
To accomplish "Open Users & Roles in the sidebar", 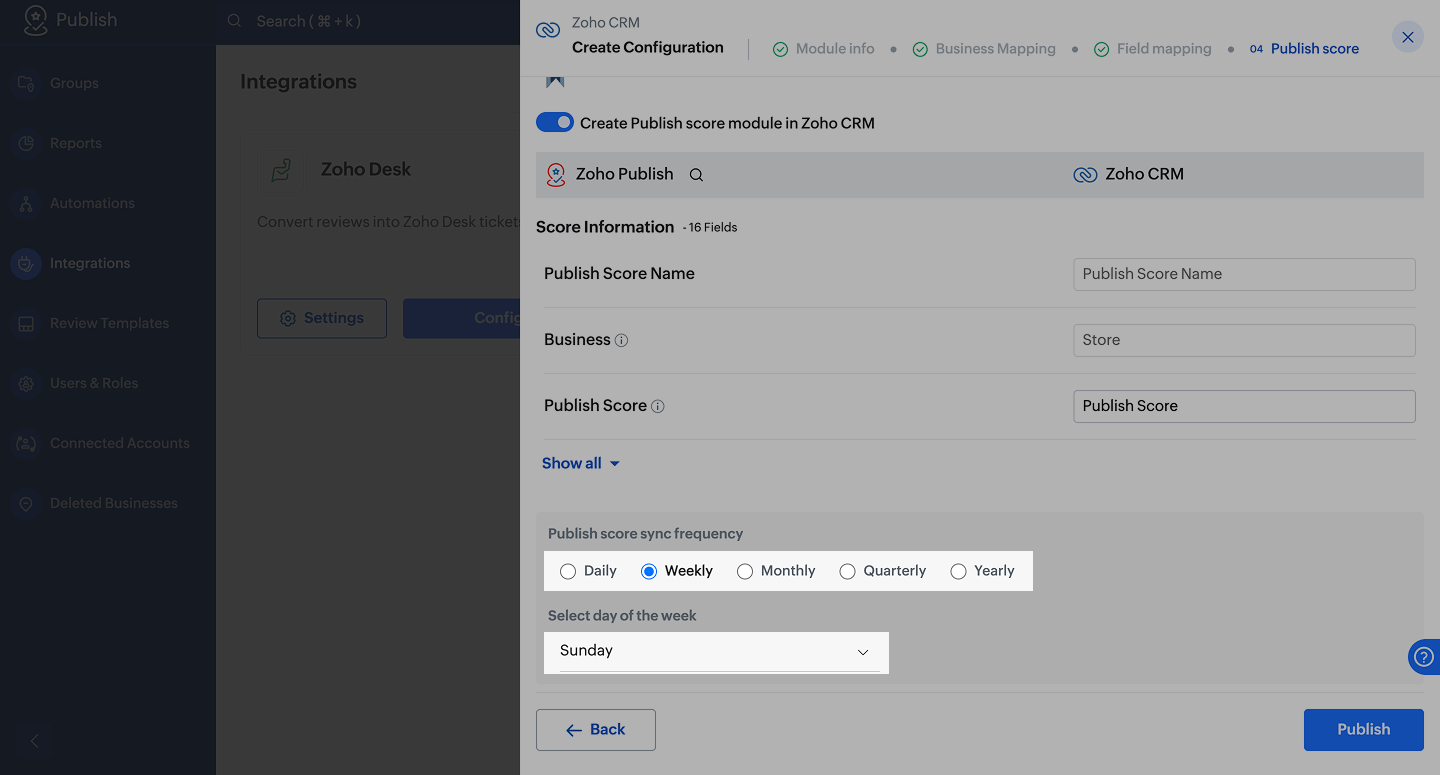I will 94,383.
